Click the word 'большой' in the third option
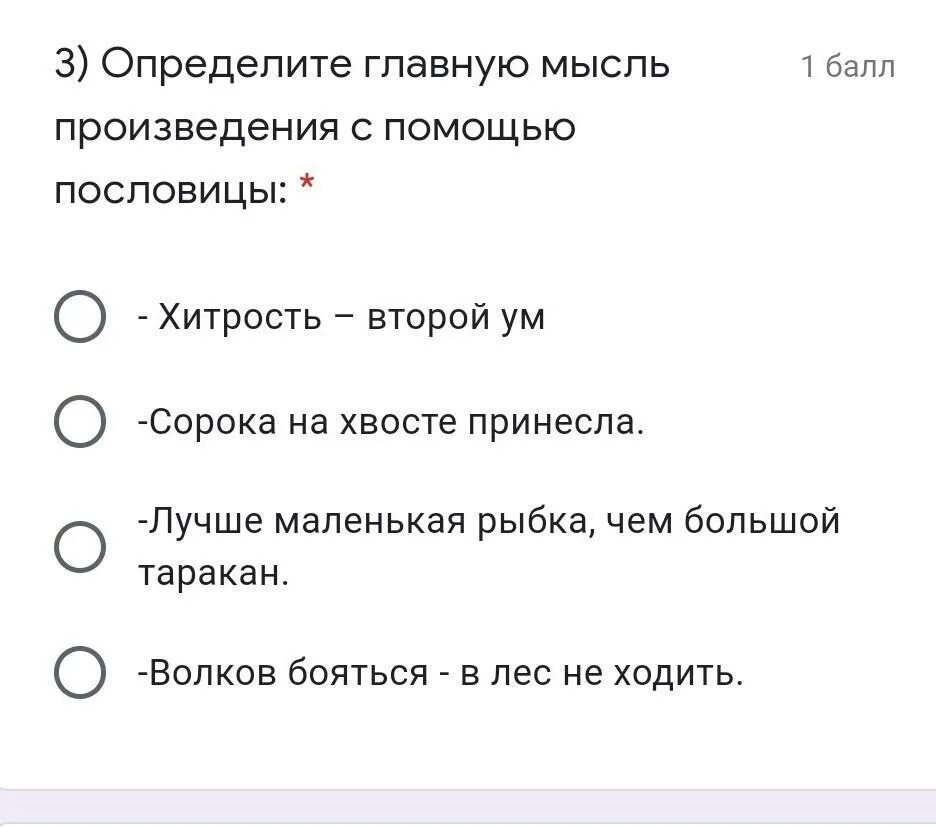This screenshot has height=827, width=936. [762, 521]
